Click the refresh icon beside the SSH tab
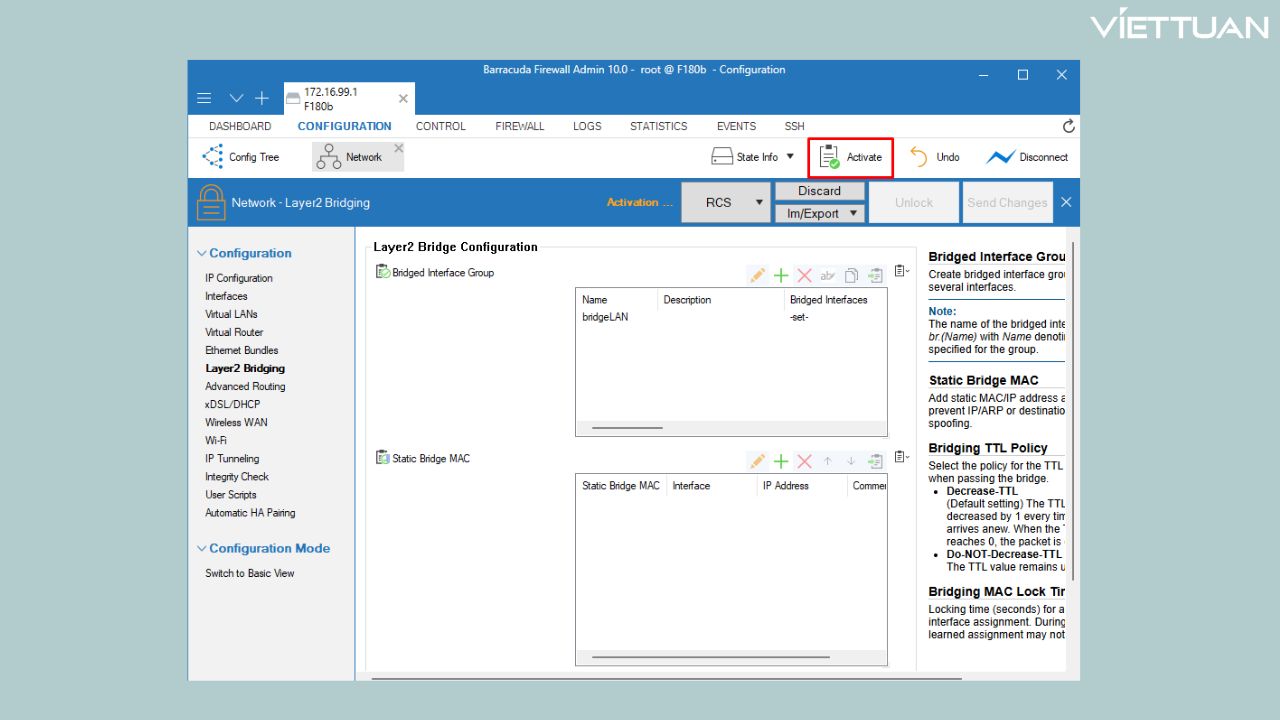The image size is (1280, 720). (x=1068, y=126)
